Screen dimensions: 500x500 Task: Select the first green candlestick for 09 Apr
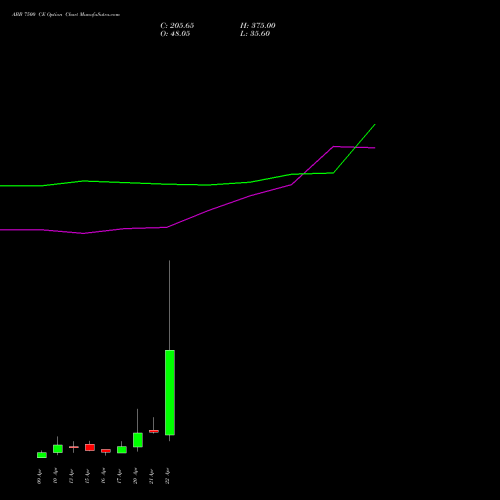click(42, 455)
